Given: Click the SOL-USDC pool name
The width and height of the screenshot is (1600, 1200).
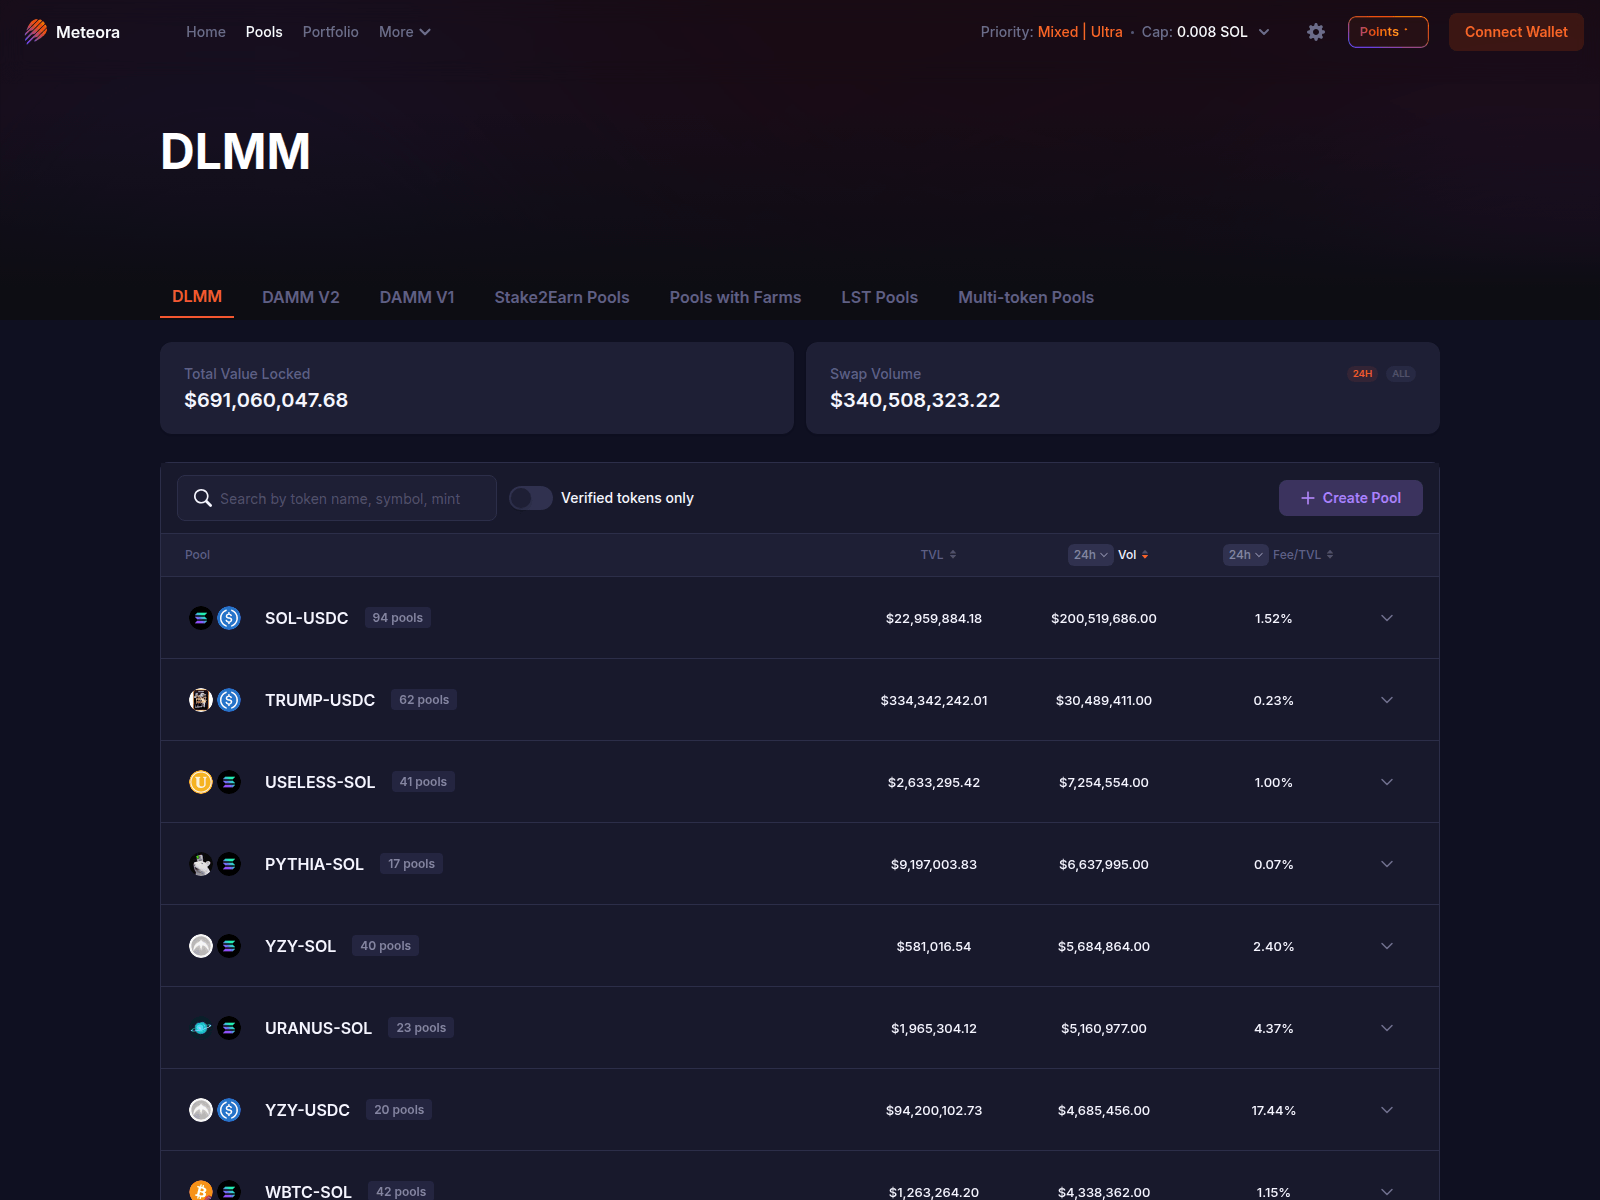Looking at the screenshot, I should [x=307, y=618].
